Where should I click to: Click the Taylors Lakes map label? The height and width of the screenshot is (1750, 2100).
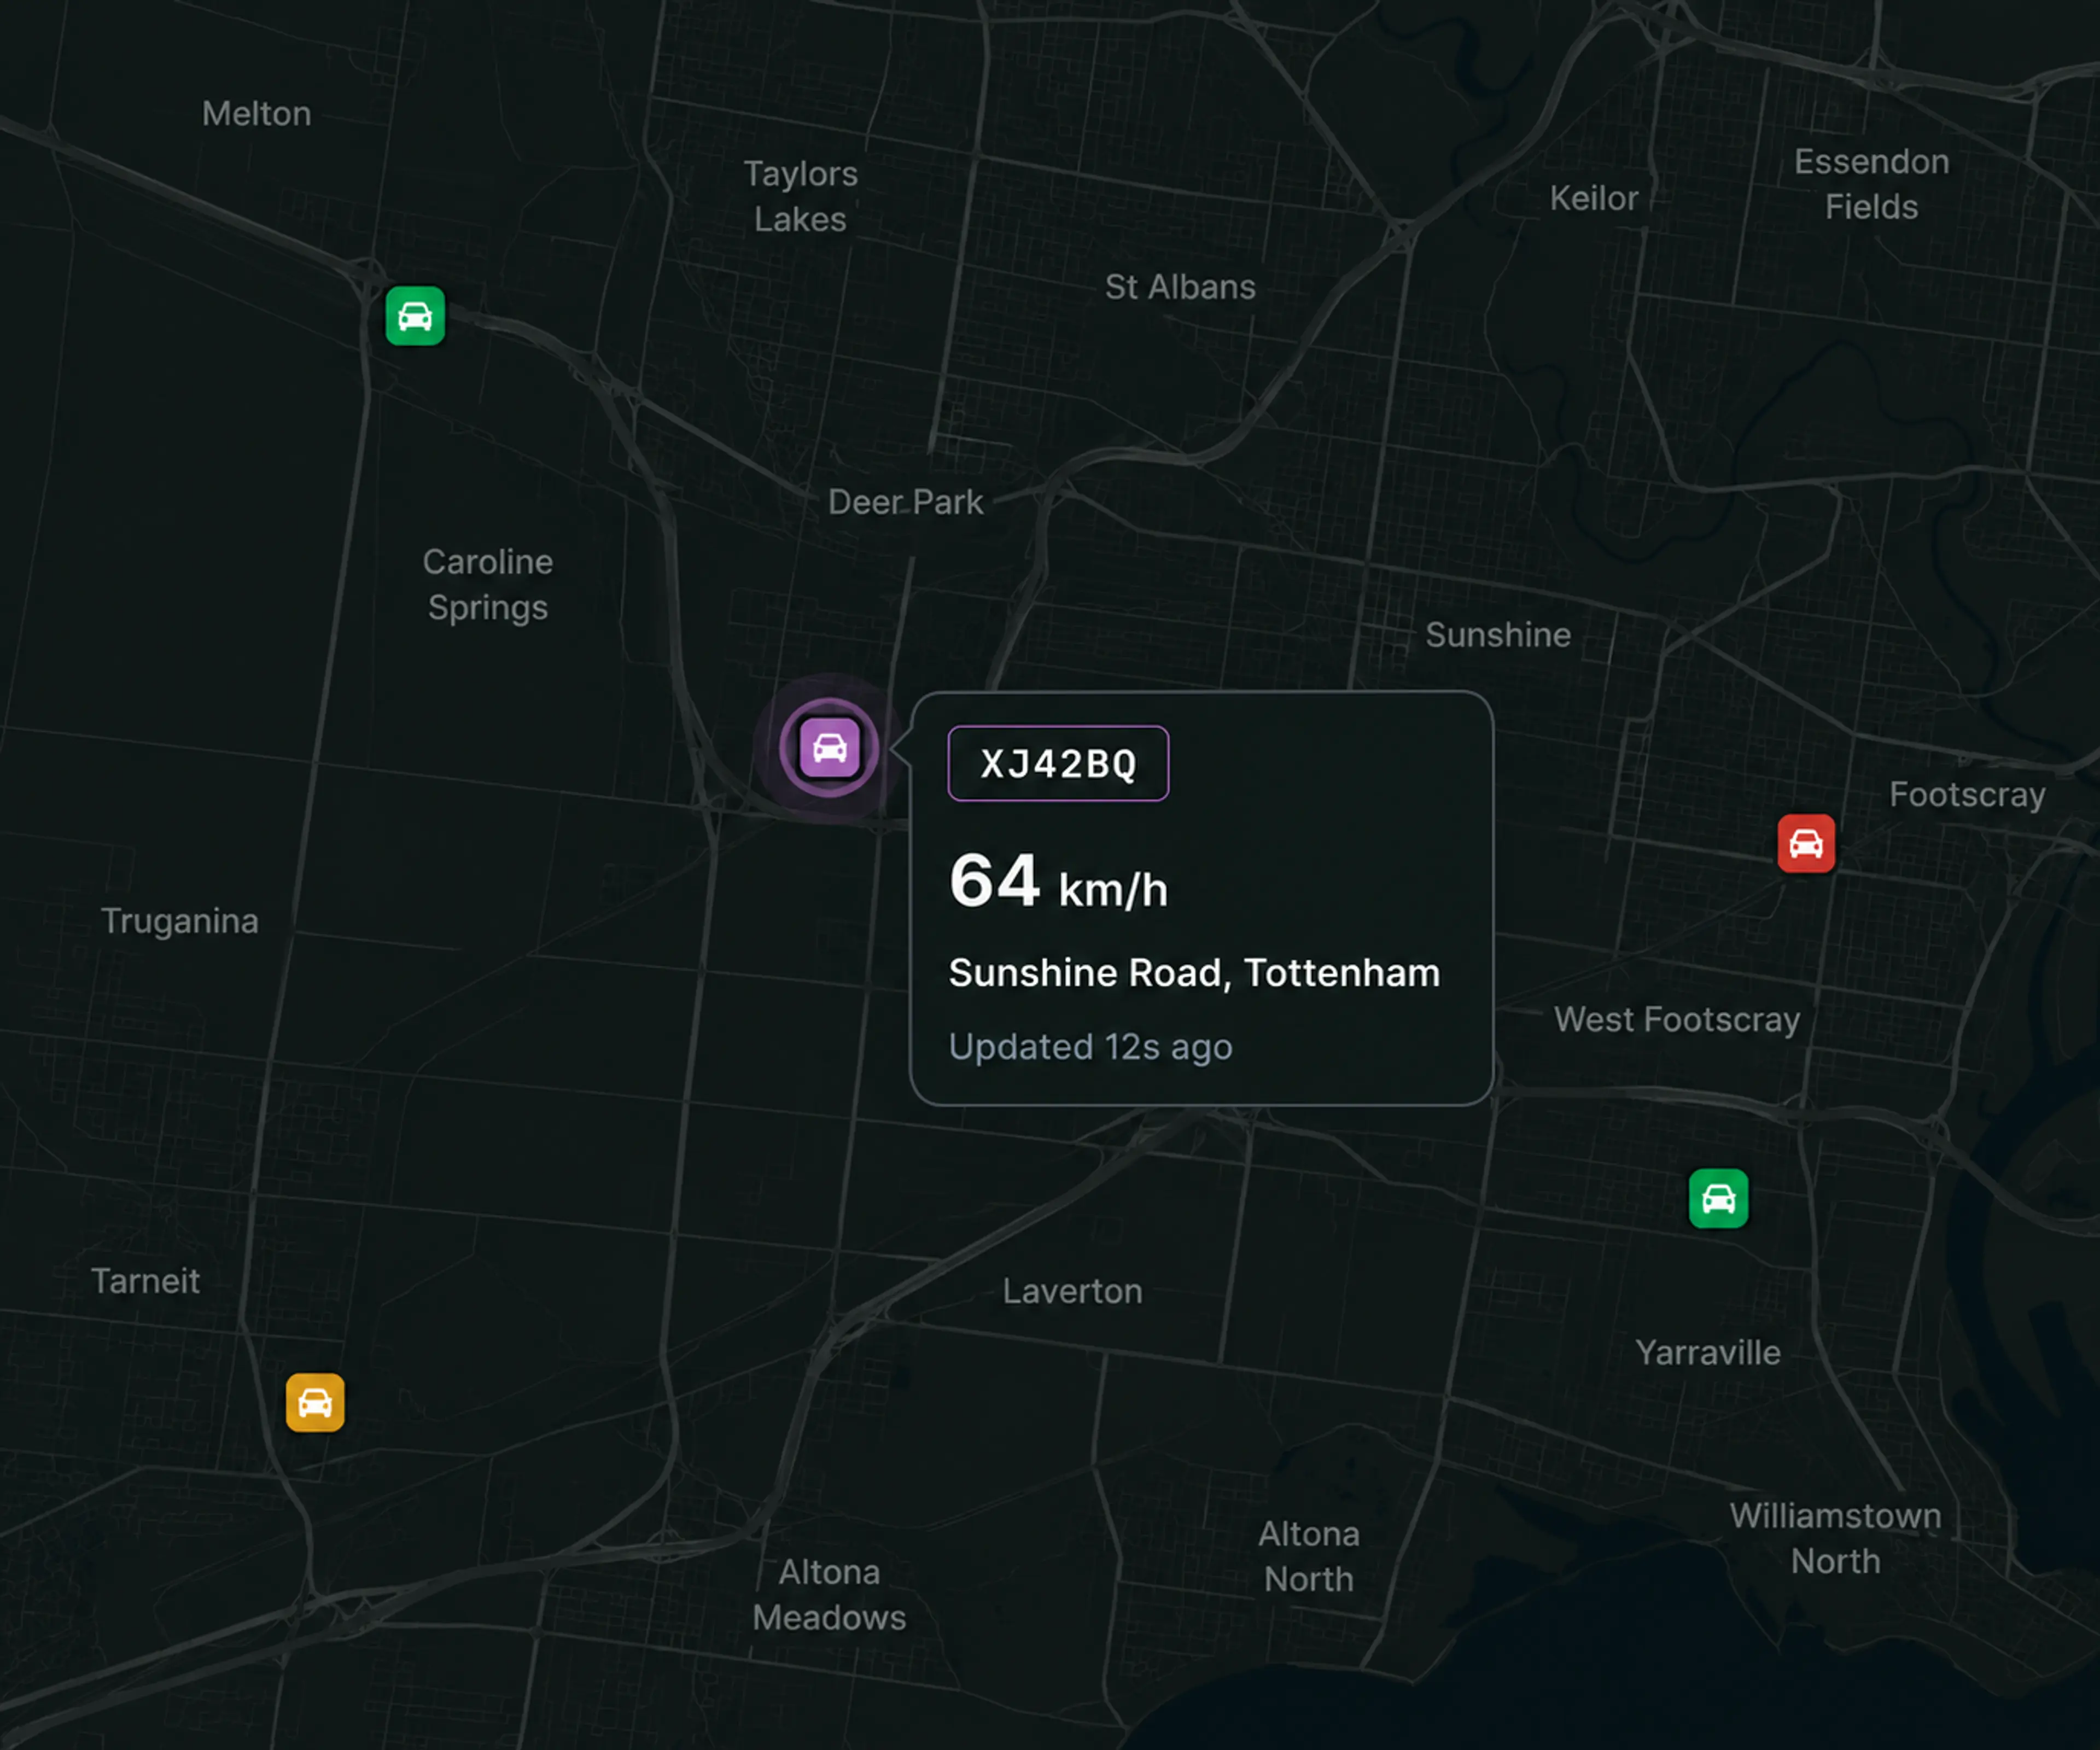[x=800, y=197]
